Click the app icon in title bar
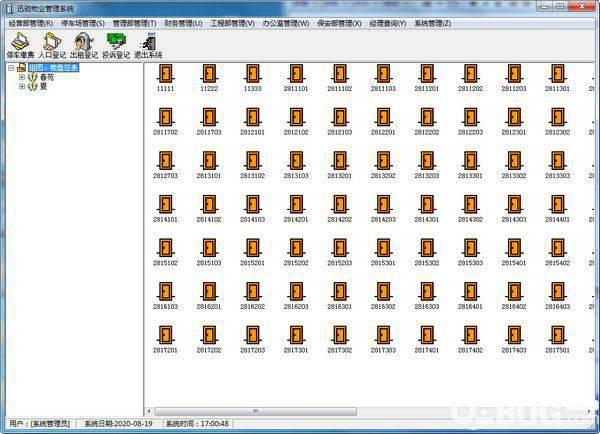600x434 pixels. pos(9,8)
